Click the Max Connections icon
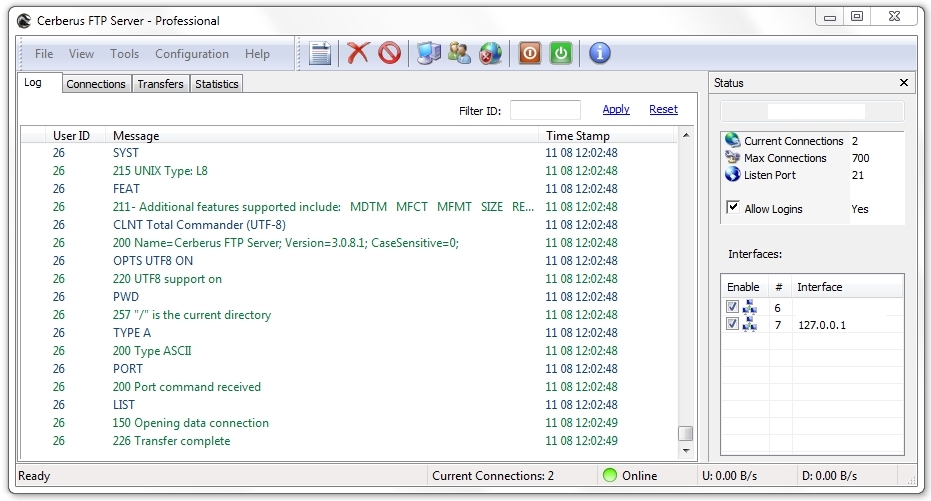Screen dimensions: 931x501 click(733, 157)
